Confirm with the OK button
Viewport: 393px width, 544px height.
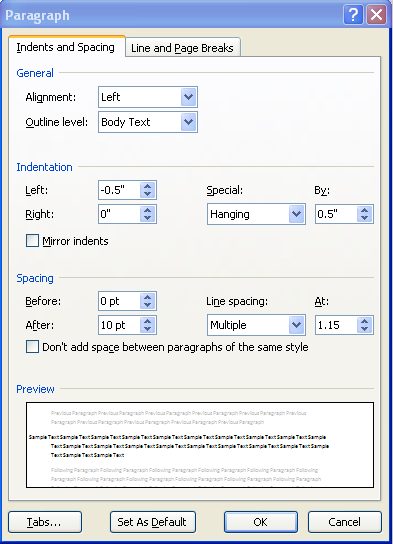click(261, 522)
